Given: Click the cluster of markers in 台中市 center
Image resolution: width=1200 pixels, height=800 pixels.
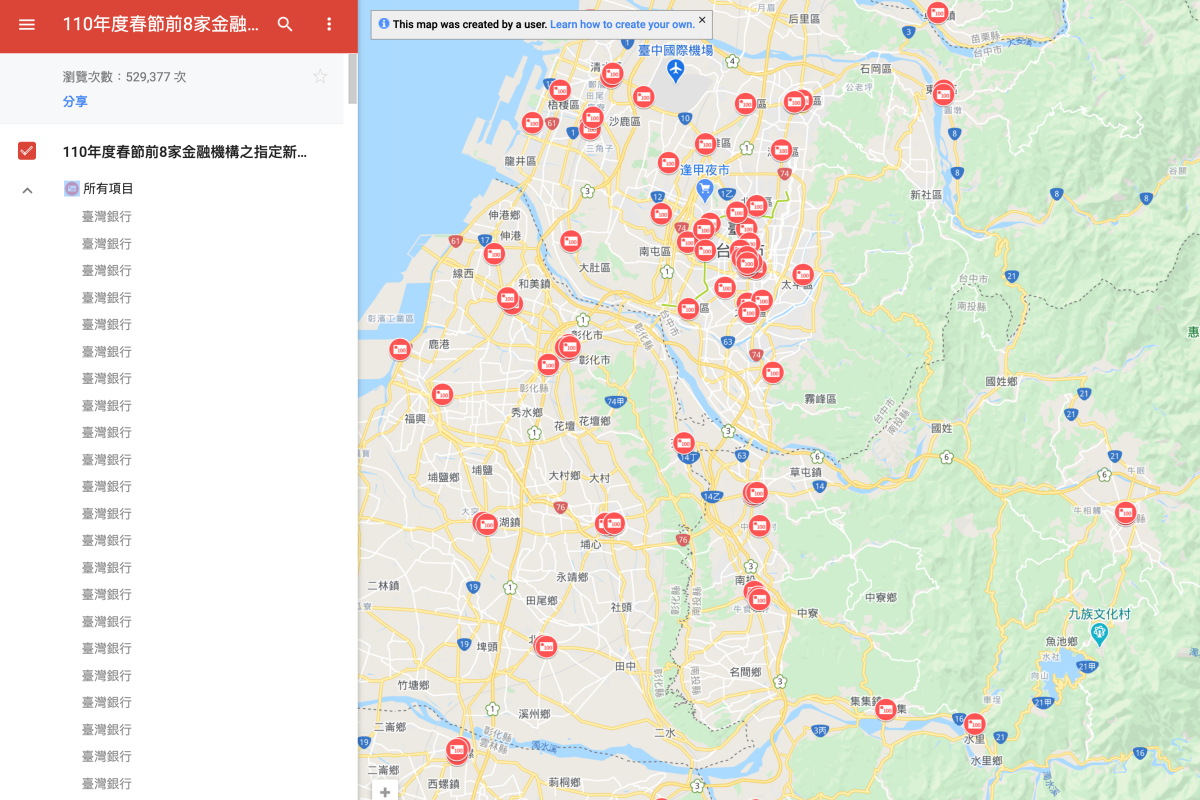Looking at the screenshot, I should click(745, 262).
